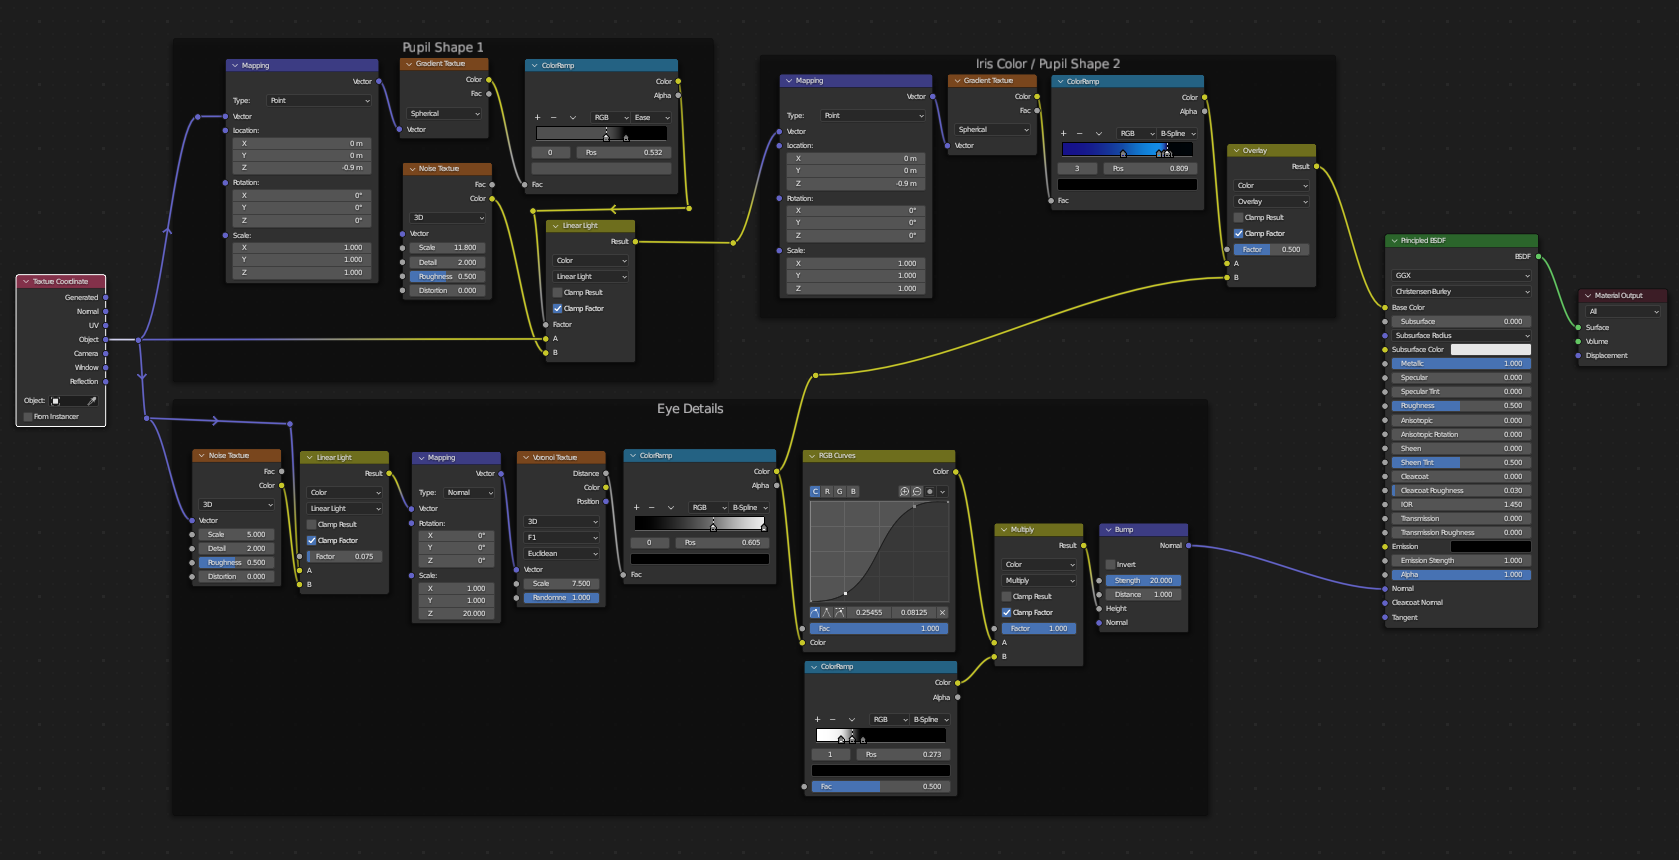Click the zoom in icon in RGB Curves
This screenshot has width=1679, height=860.
[904, 492]
